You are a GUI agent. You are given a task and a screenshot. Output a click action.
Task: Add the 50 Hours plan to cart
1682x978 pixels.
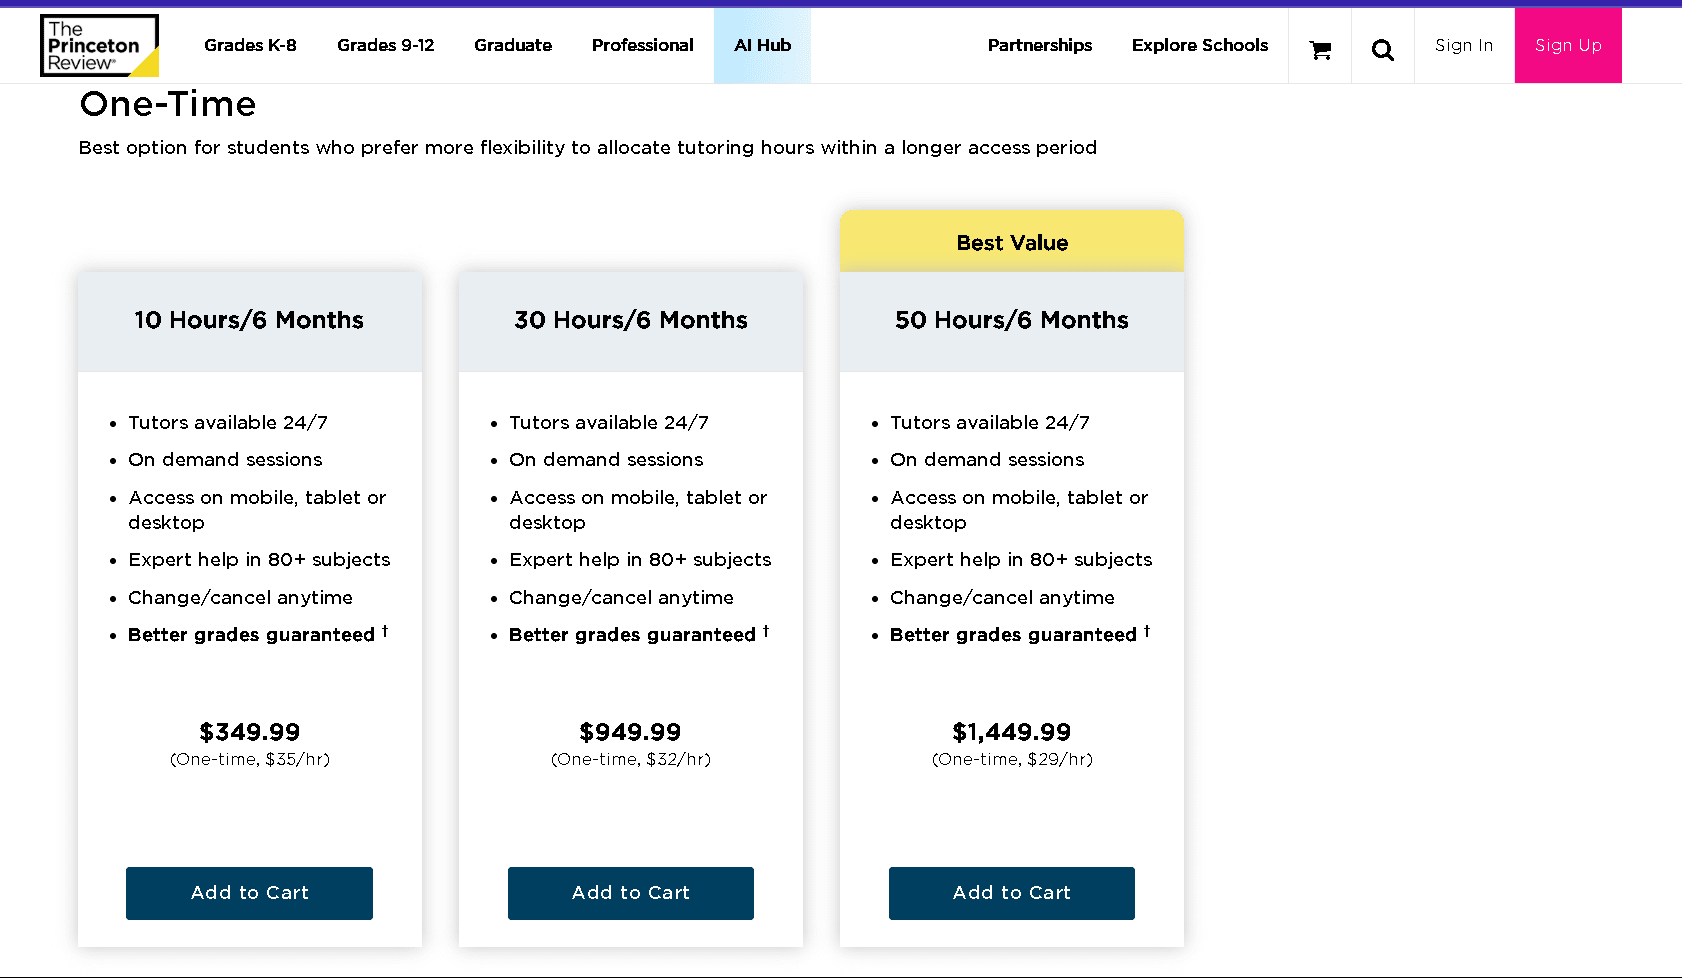coord(1012,893)
